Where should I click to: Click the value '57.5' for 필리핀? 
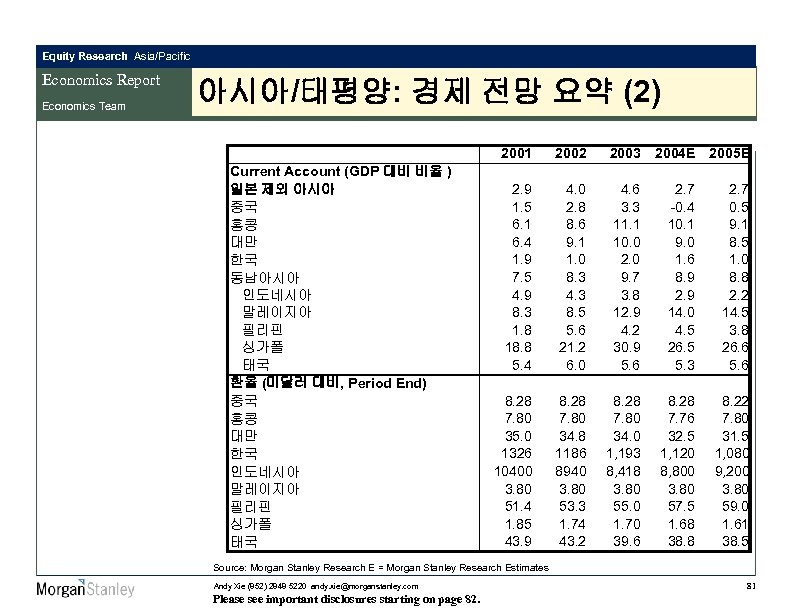(x=681, y=506)
